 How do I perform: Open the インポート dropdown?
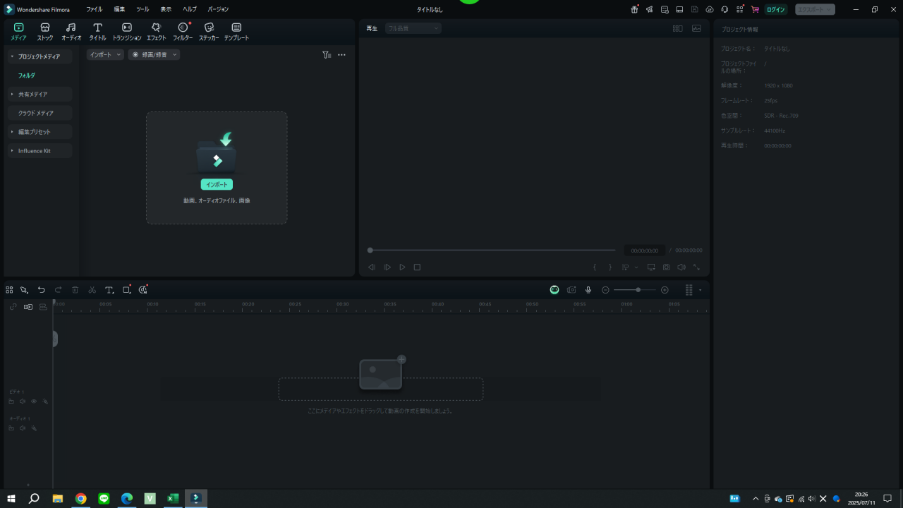pos(105,55)
